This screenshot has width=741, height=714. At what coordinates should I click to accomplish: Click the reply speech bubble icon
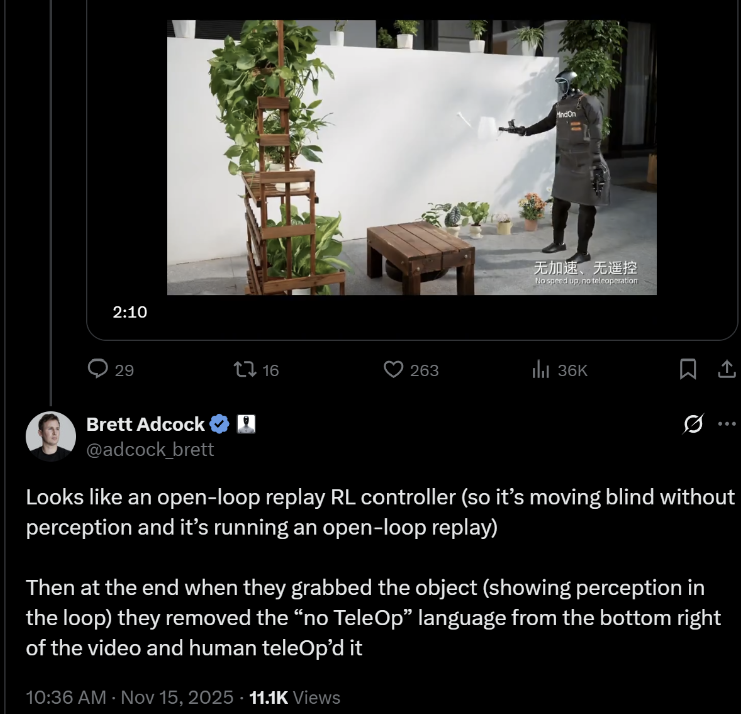pyautogui.click(x=98, y=370)
